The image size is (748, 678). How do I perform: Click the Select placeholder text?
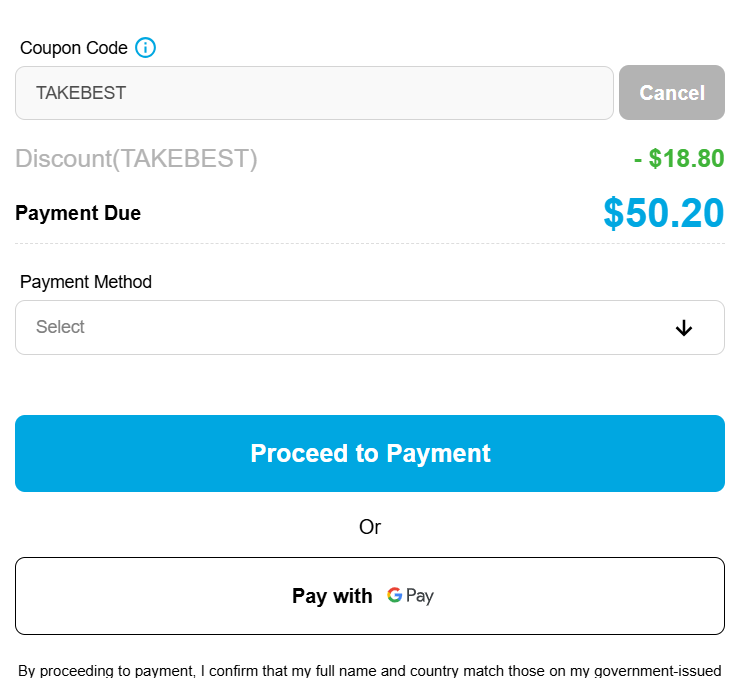(60, 327)
